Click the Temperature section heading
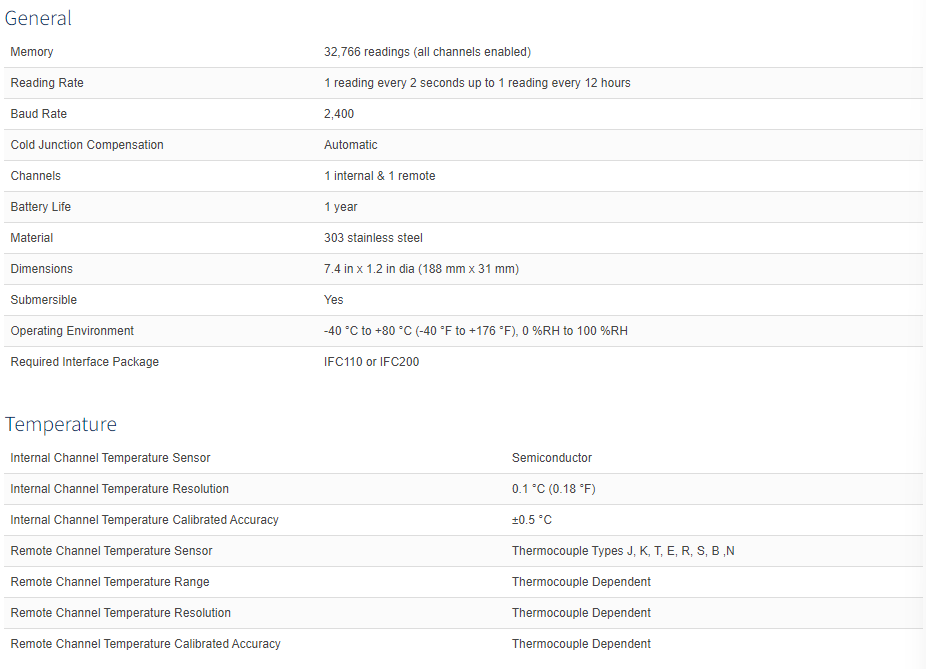926x669 pixels. tap(61, 425)
